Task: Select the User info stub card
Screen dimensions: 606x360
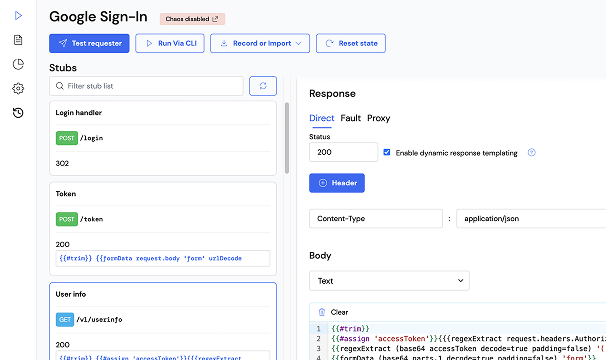Action: click(x=163, y=321)
